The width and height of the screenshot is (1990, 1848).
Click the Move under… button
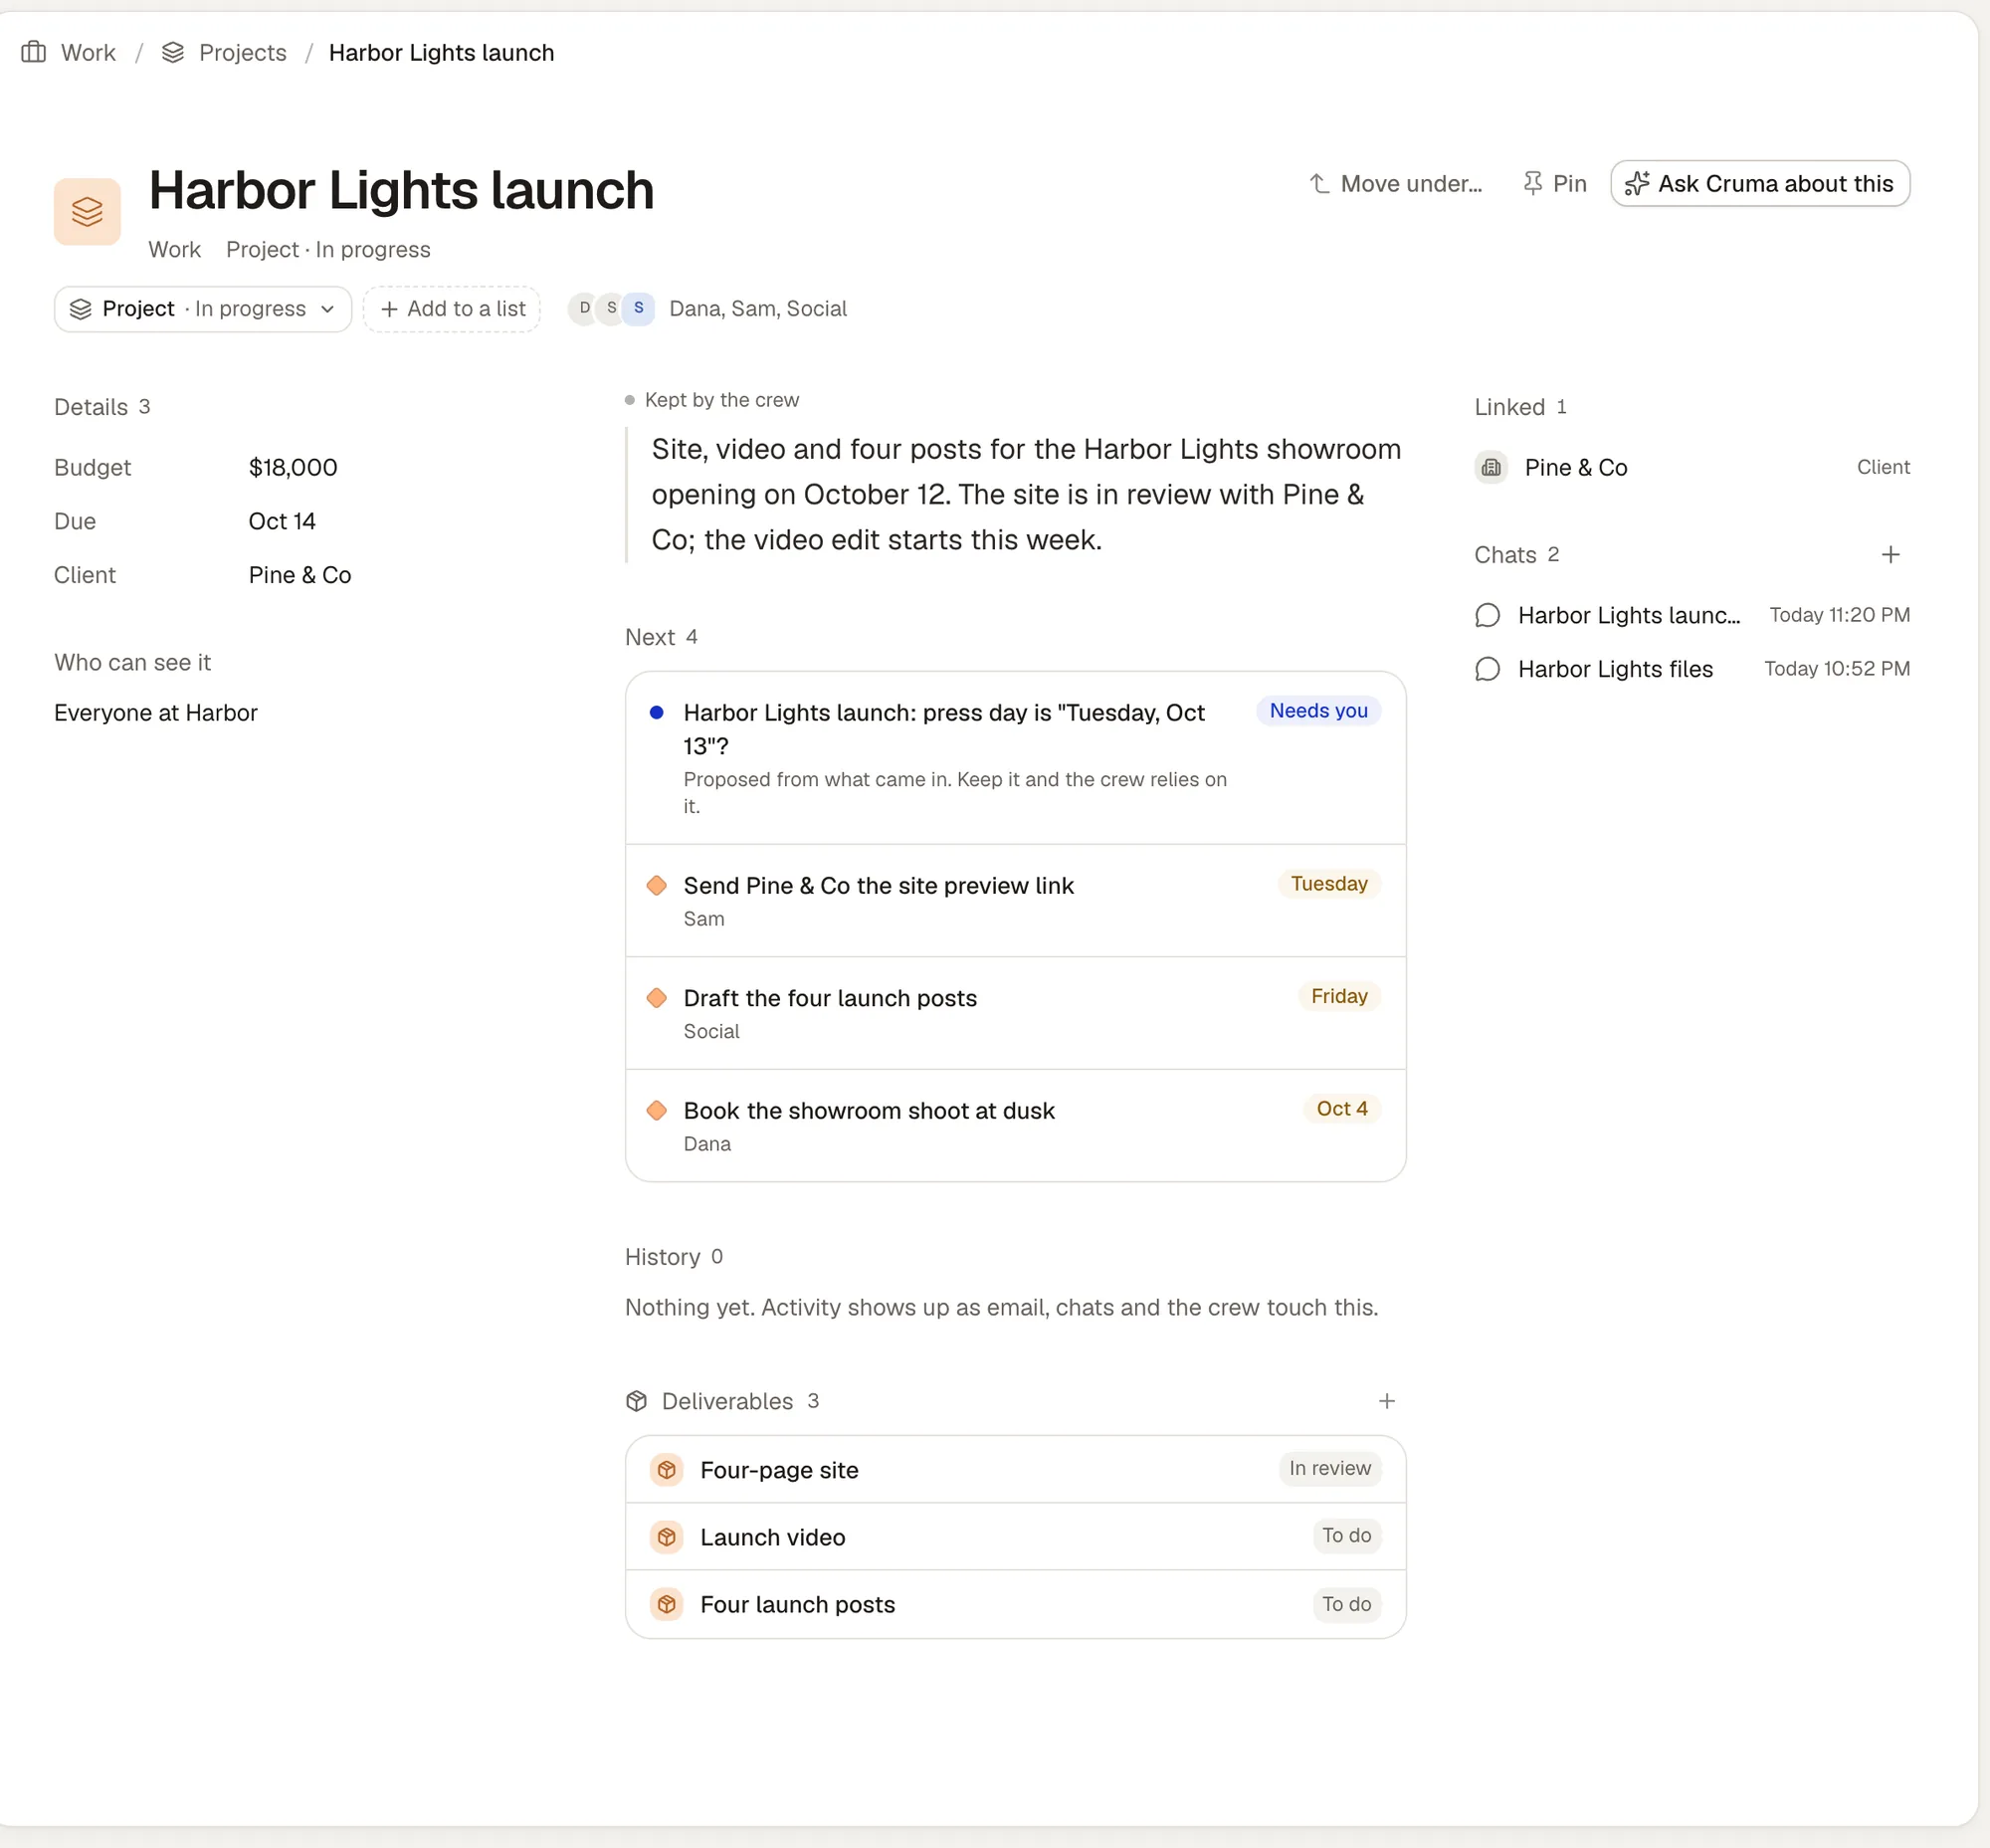1395,183
